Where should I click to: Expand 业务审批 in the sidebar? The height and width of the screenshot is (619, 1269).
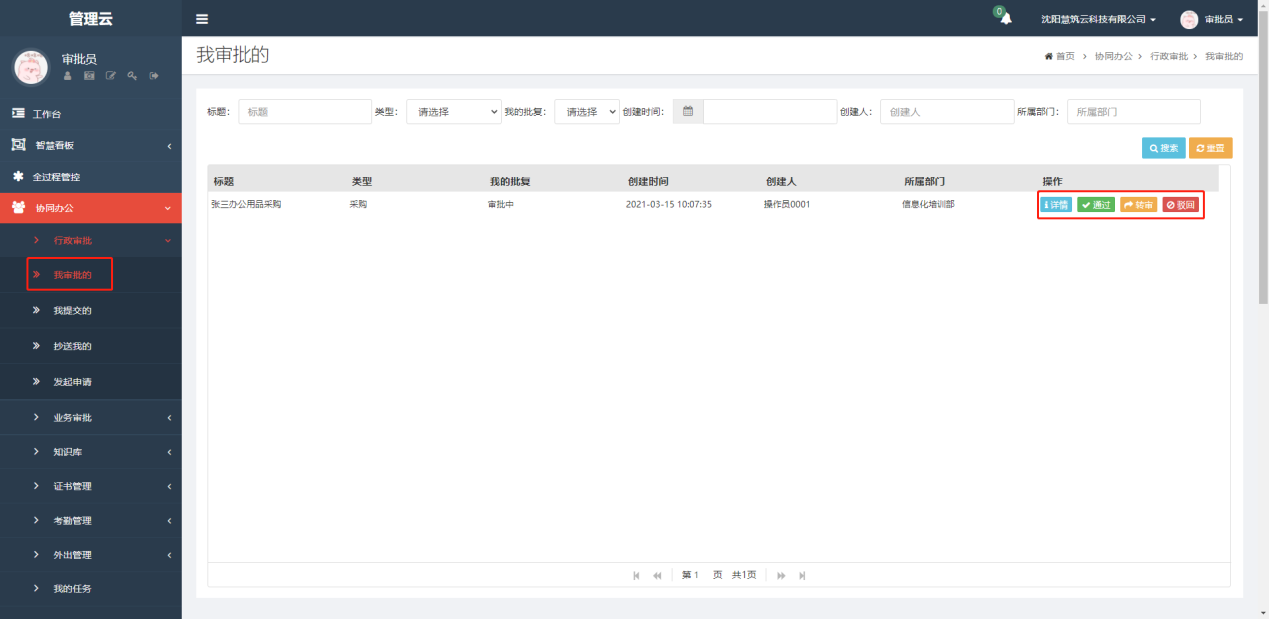tap(91, 417)
